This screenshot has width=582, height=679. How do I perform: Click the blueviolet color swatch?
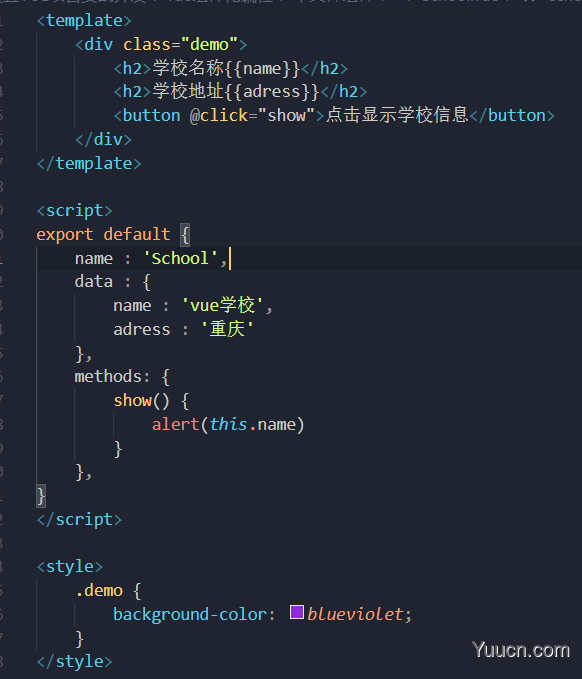point(297,612)
